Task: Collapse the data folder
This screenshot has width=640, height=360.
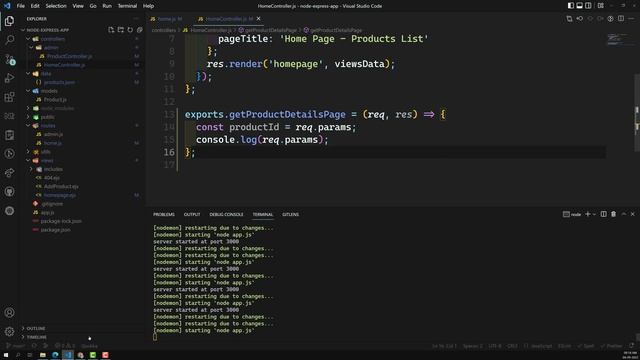Action: (28, 73)
